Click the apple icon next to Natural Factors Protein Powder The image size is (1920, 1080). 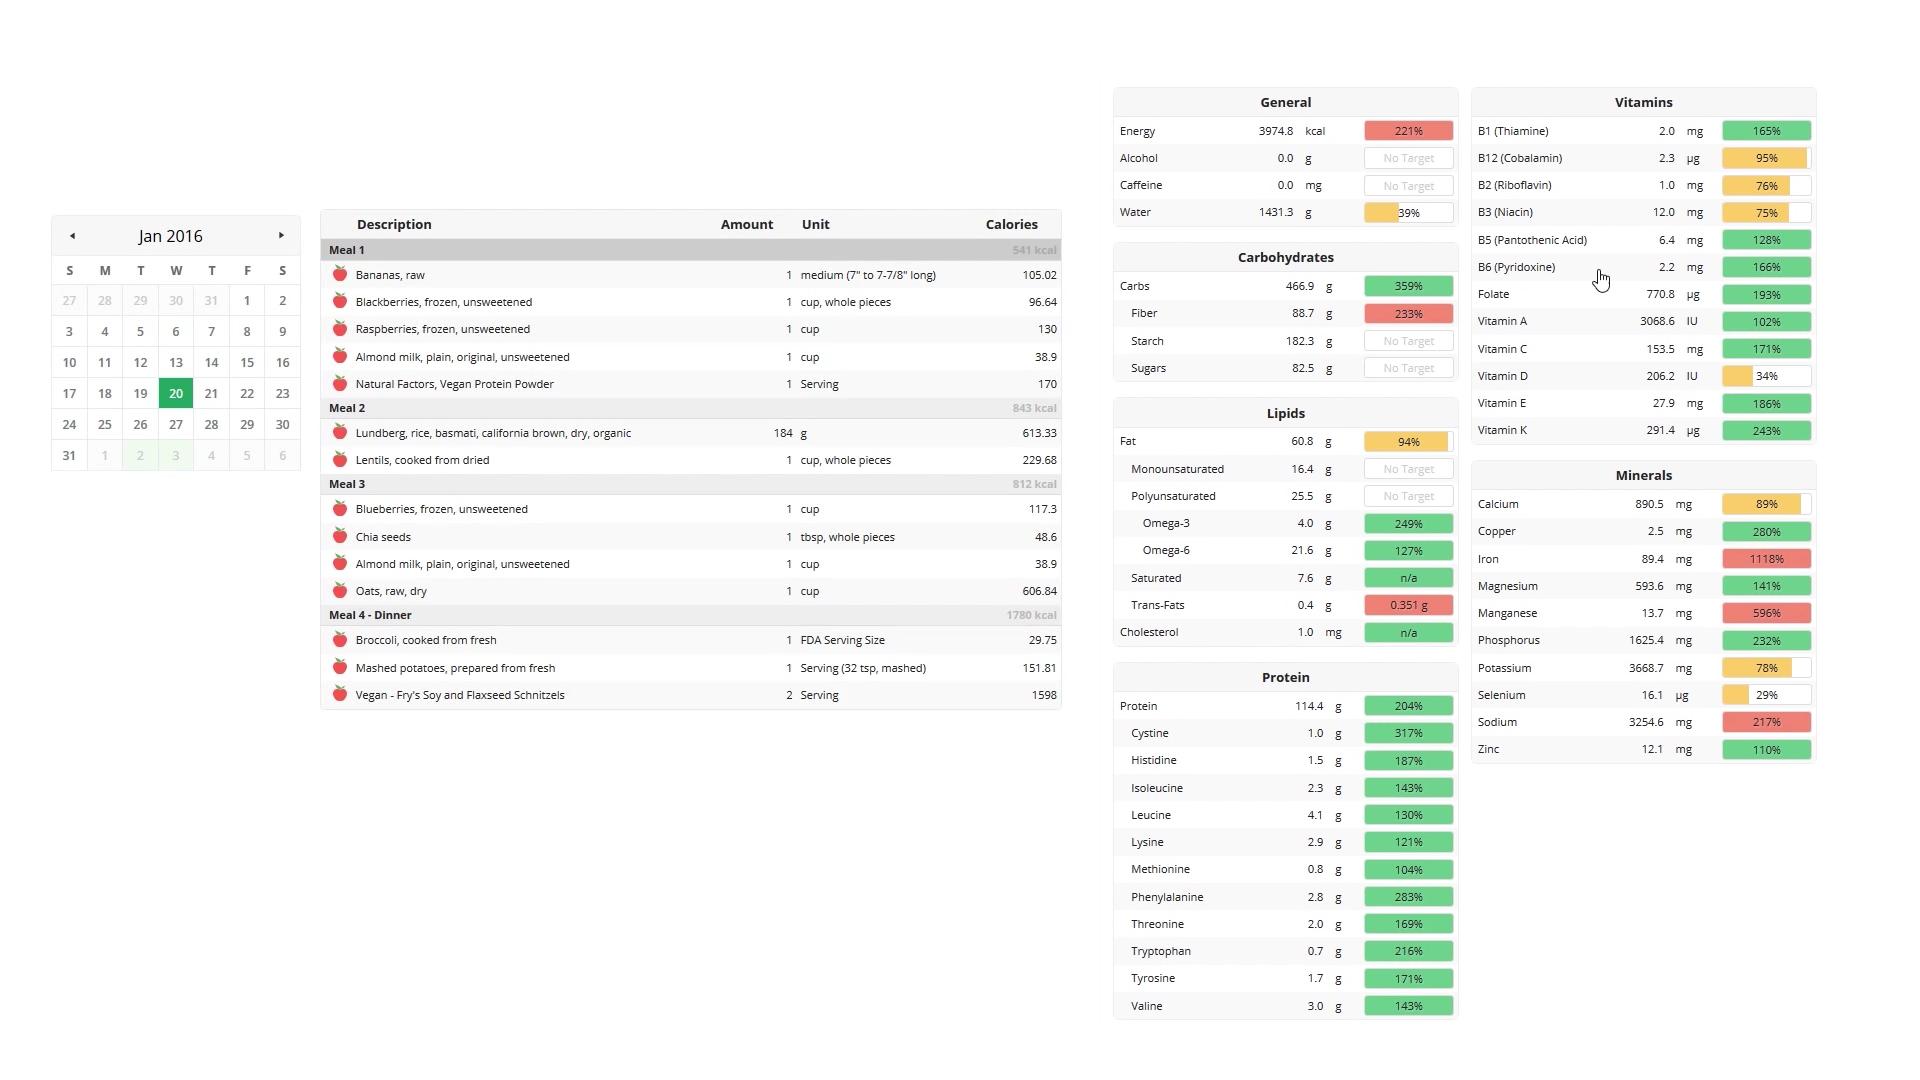(340, 384)
